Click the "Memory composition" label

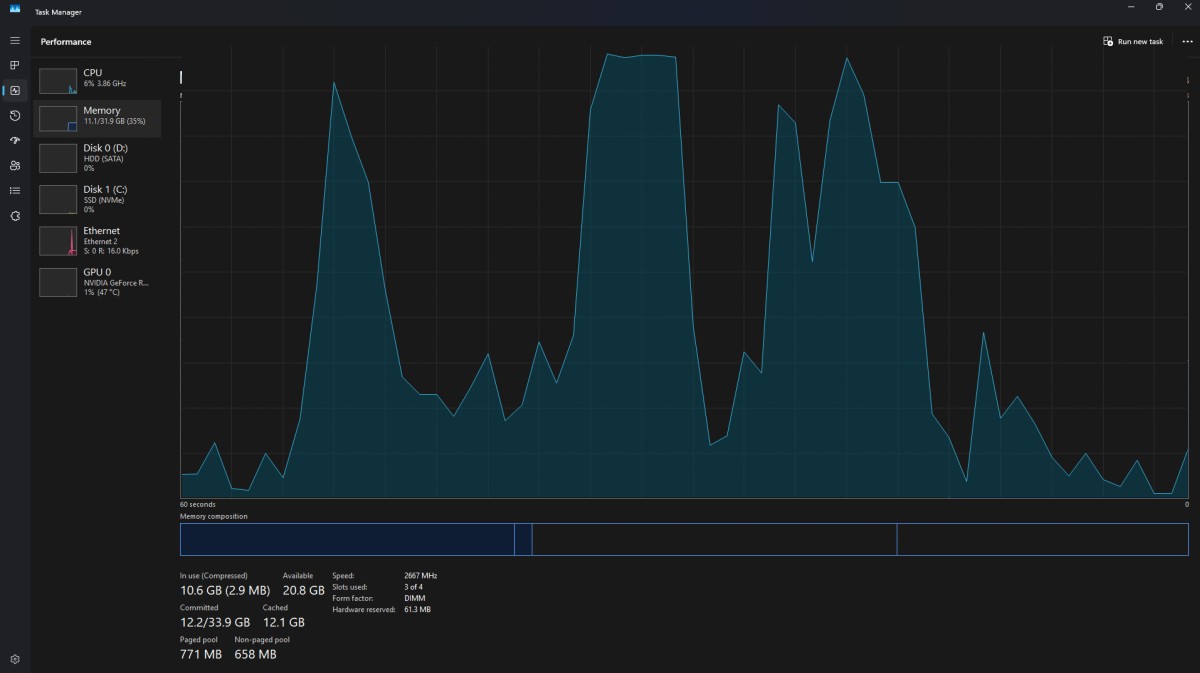(x=213, y=516)
